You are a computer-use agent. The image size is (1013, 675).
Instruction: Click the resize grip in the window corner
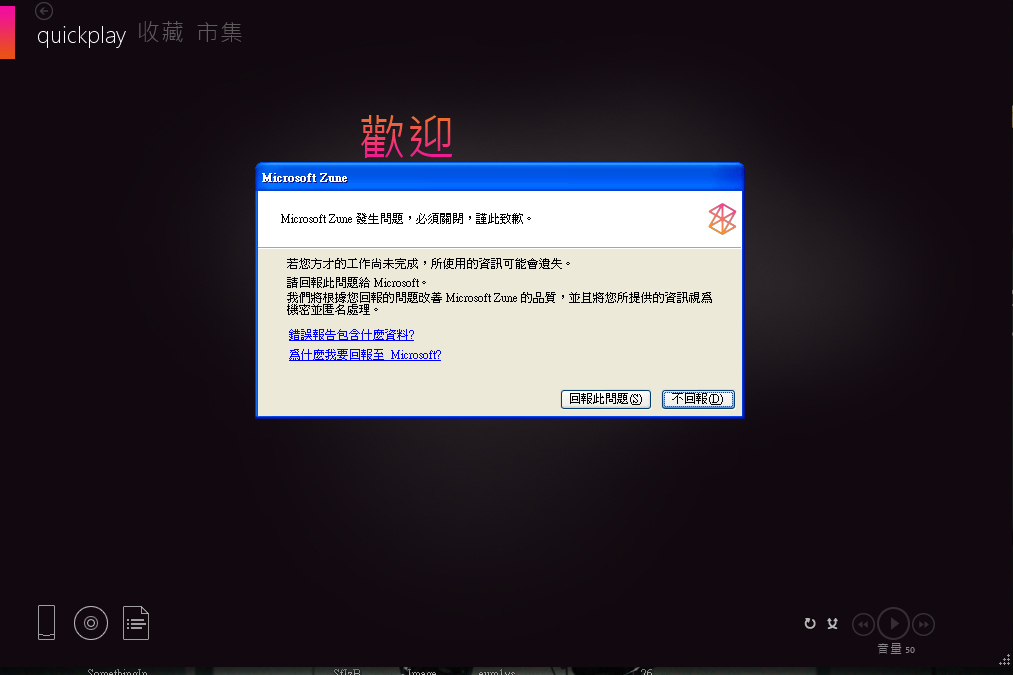(1005, 659)
